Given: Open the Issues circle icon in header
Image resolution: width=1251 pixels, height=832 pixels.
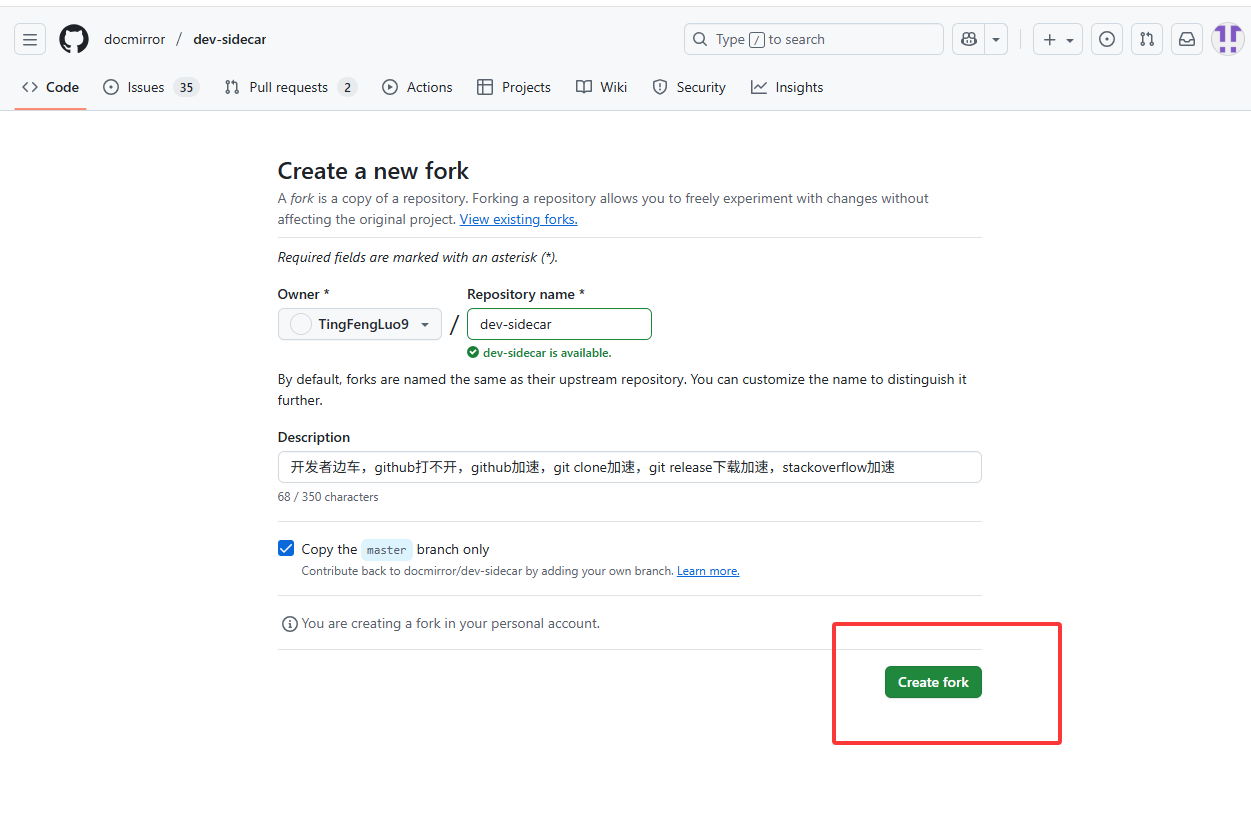Looking at the screenshot, I should (x=1106, y=40).
